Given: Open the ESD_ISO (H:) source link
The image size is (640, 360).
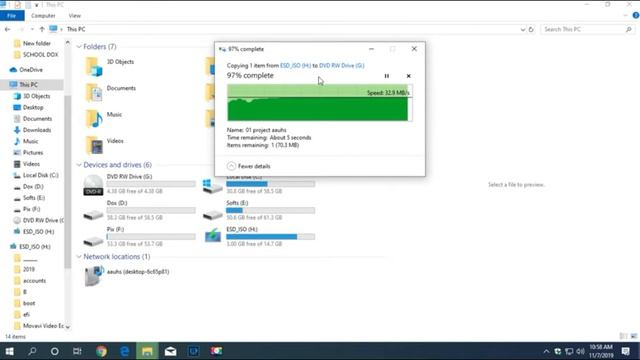Looking at the screenshot, I should point(296,65).
